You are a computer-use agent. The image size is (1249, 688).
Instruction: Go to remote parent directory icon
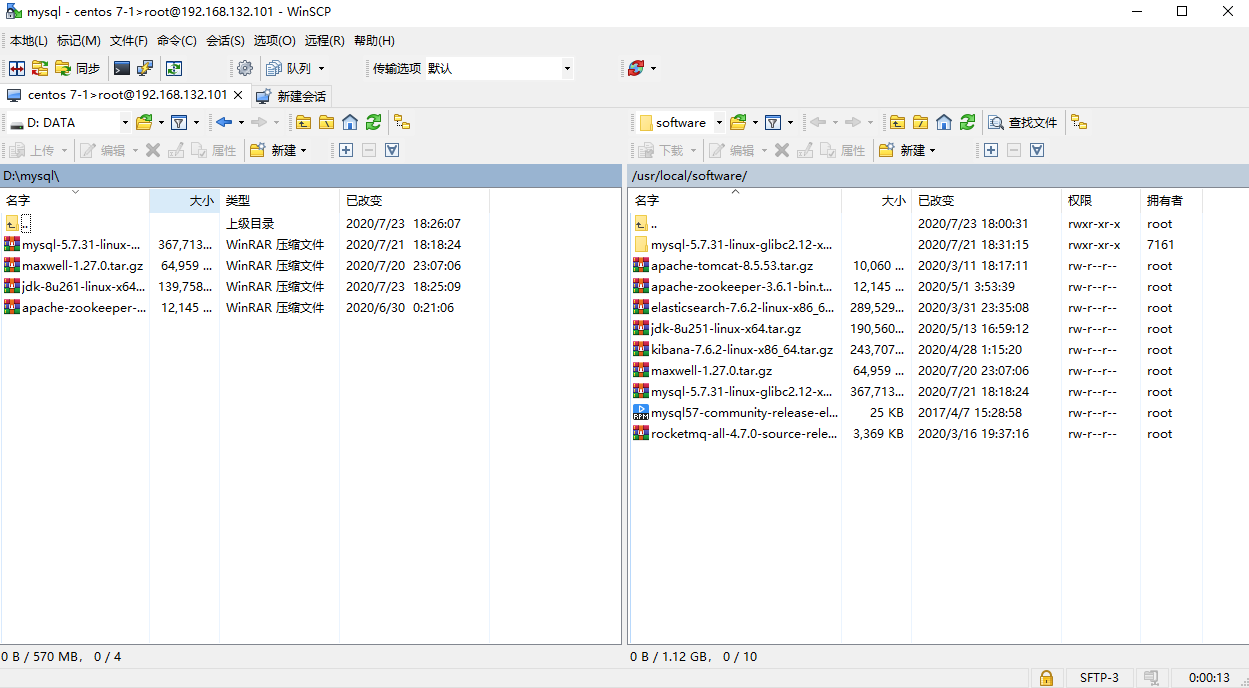coord(897,123)
